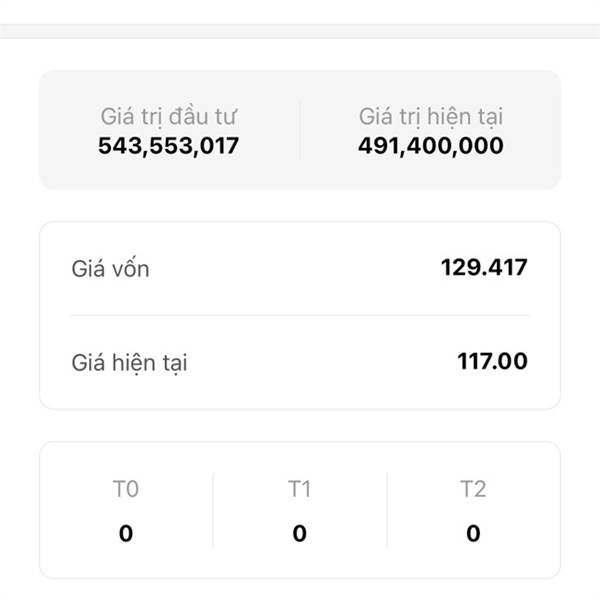
Task: Tap the Giá trị đầu tư label
Action: pos(169,117)
